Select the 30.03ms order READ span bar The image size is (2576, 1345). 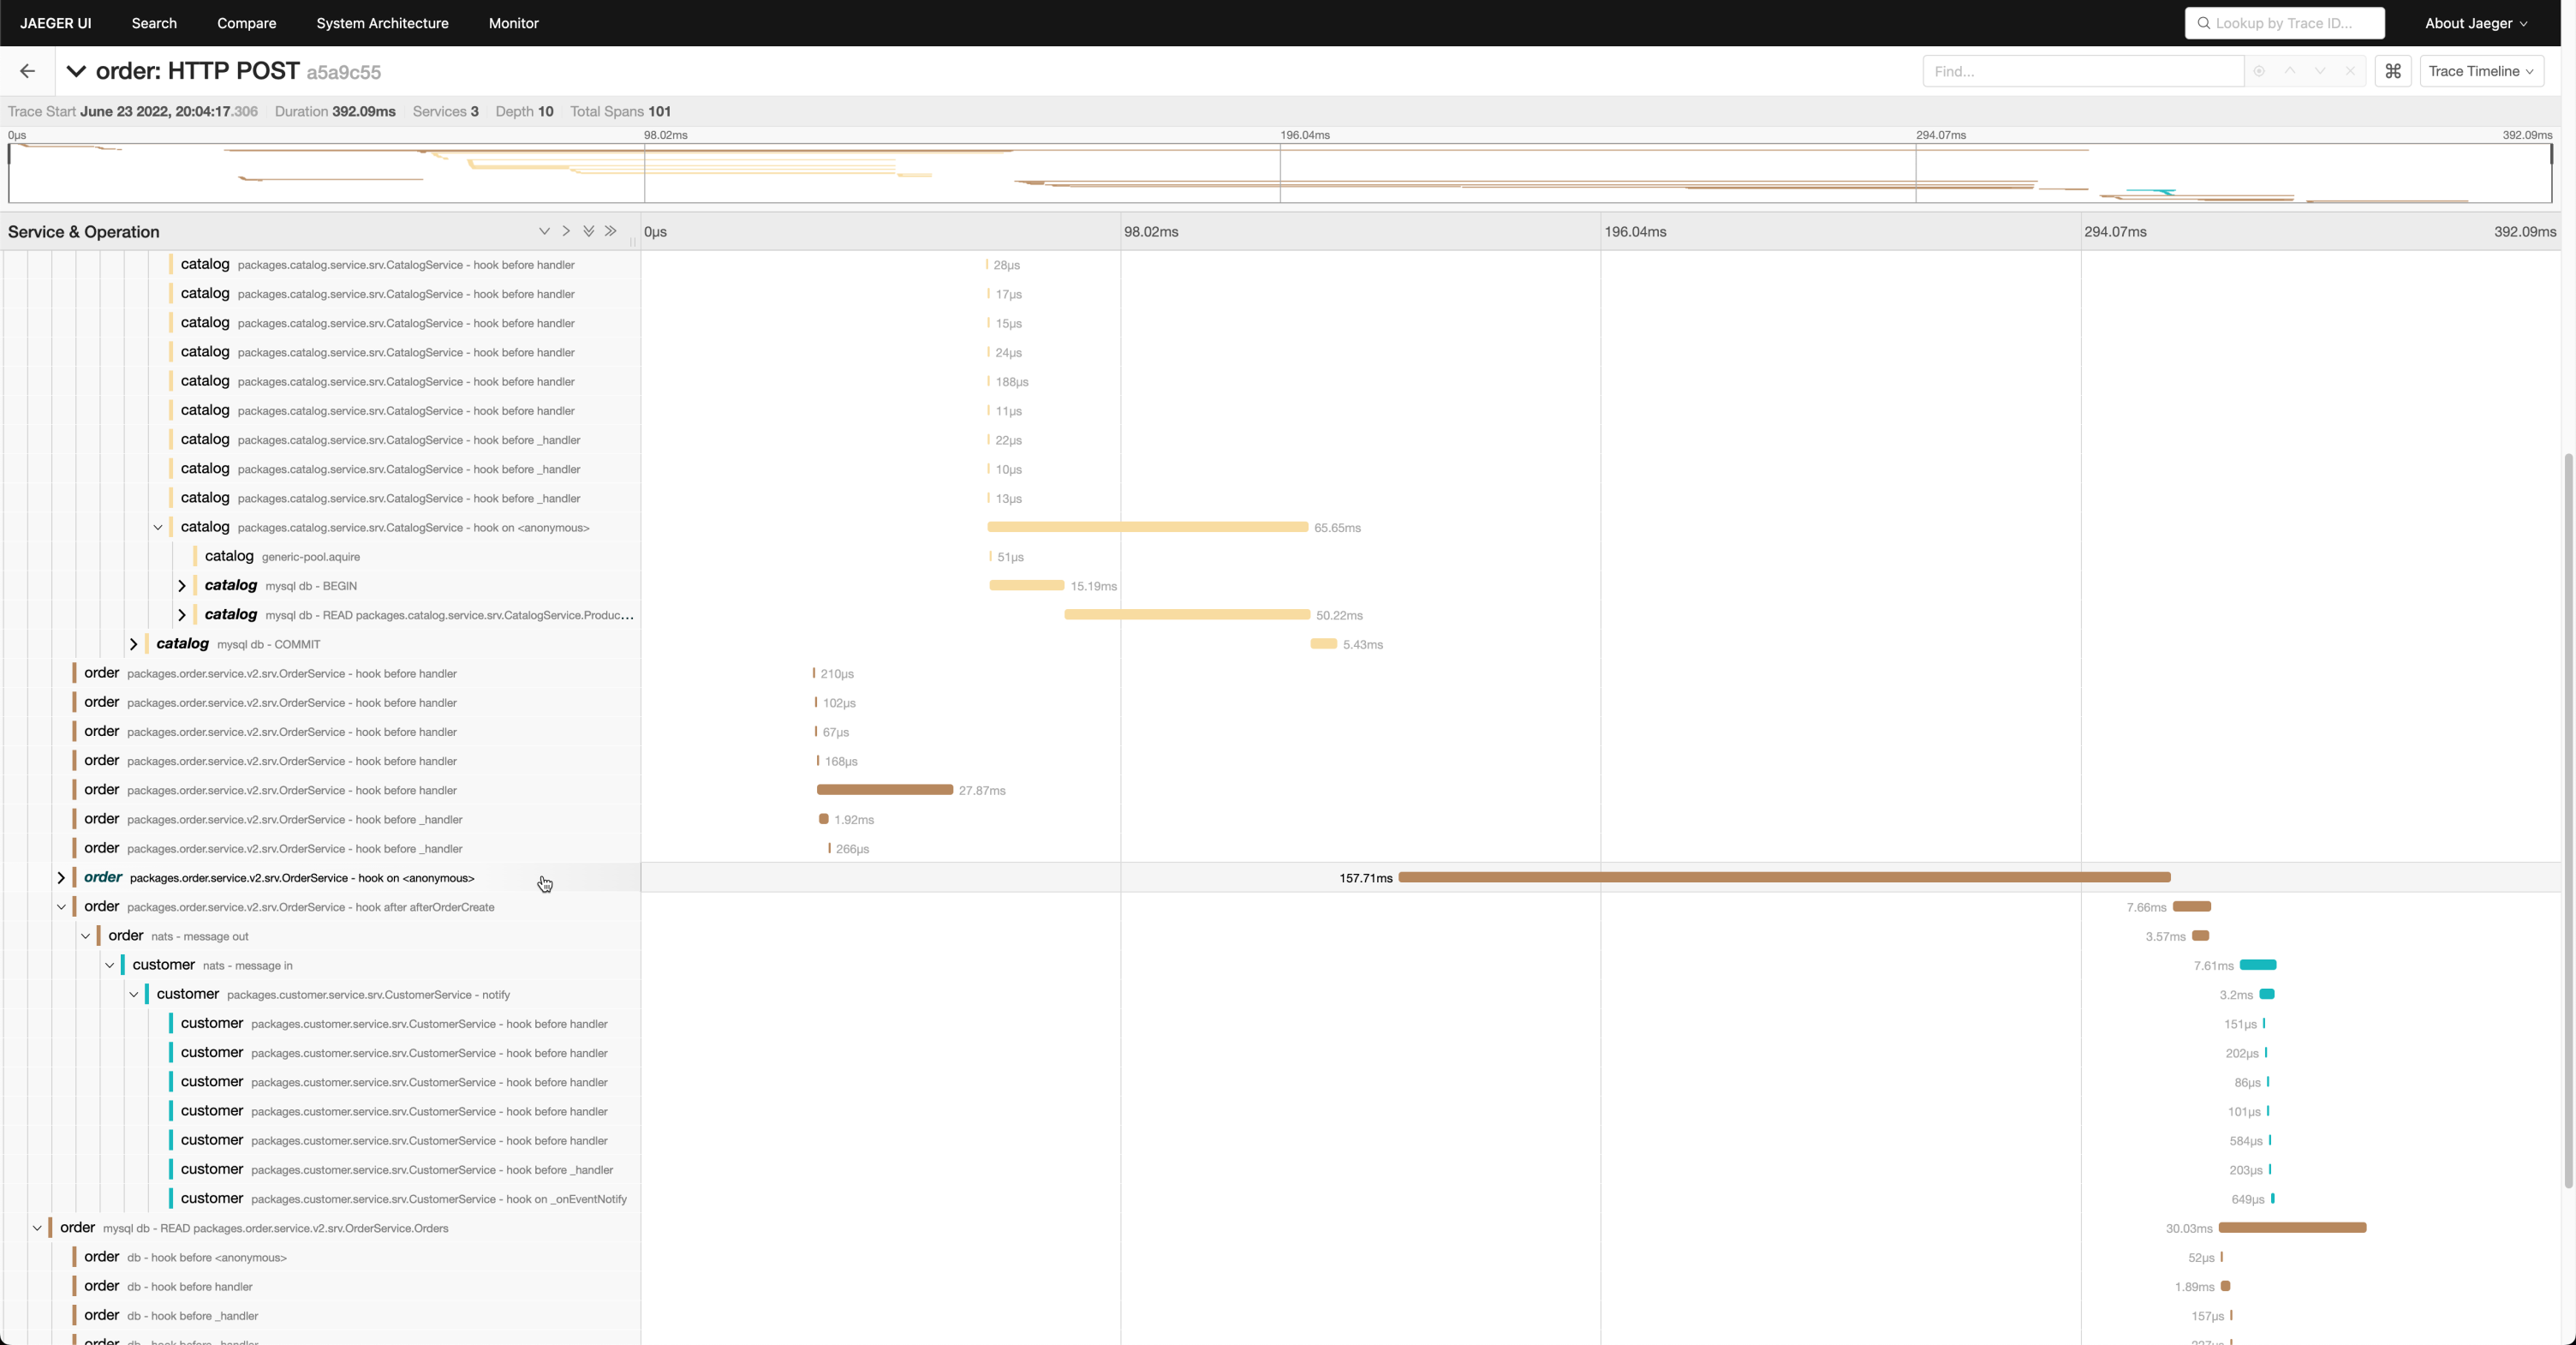2292,1227
